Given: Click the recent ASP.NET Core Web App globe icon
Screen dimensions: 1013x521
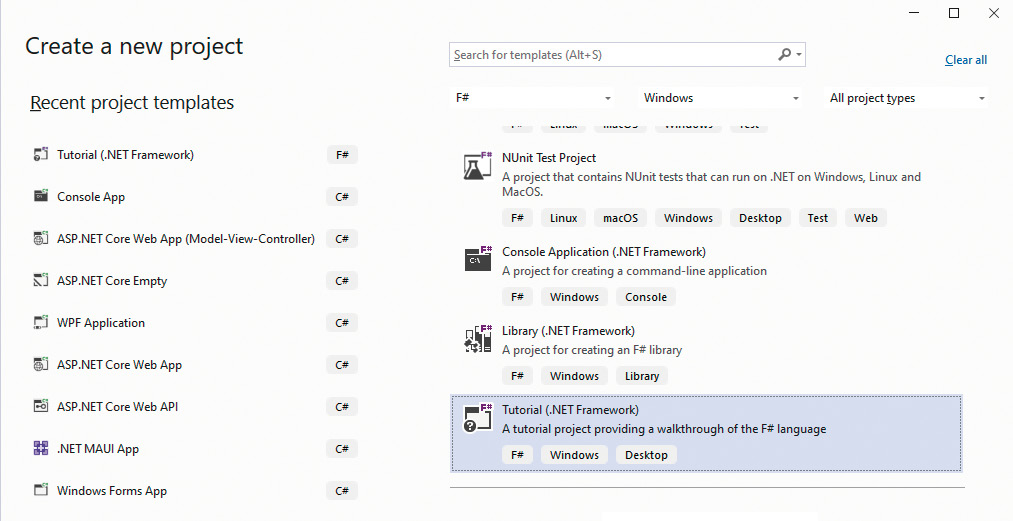Looking at the screenshot, I should point(41,364).
